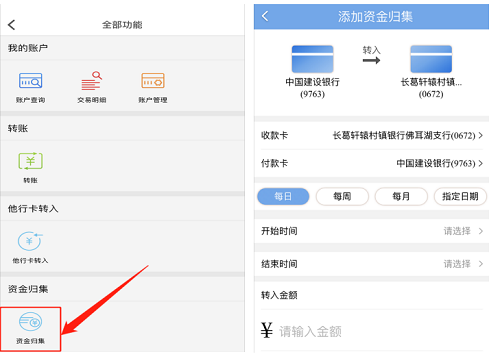Viewport: 500px width, 363px height.
Task: Go back from the 全部功能 screen
Action: click(x=12, y=25)
